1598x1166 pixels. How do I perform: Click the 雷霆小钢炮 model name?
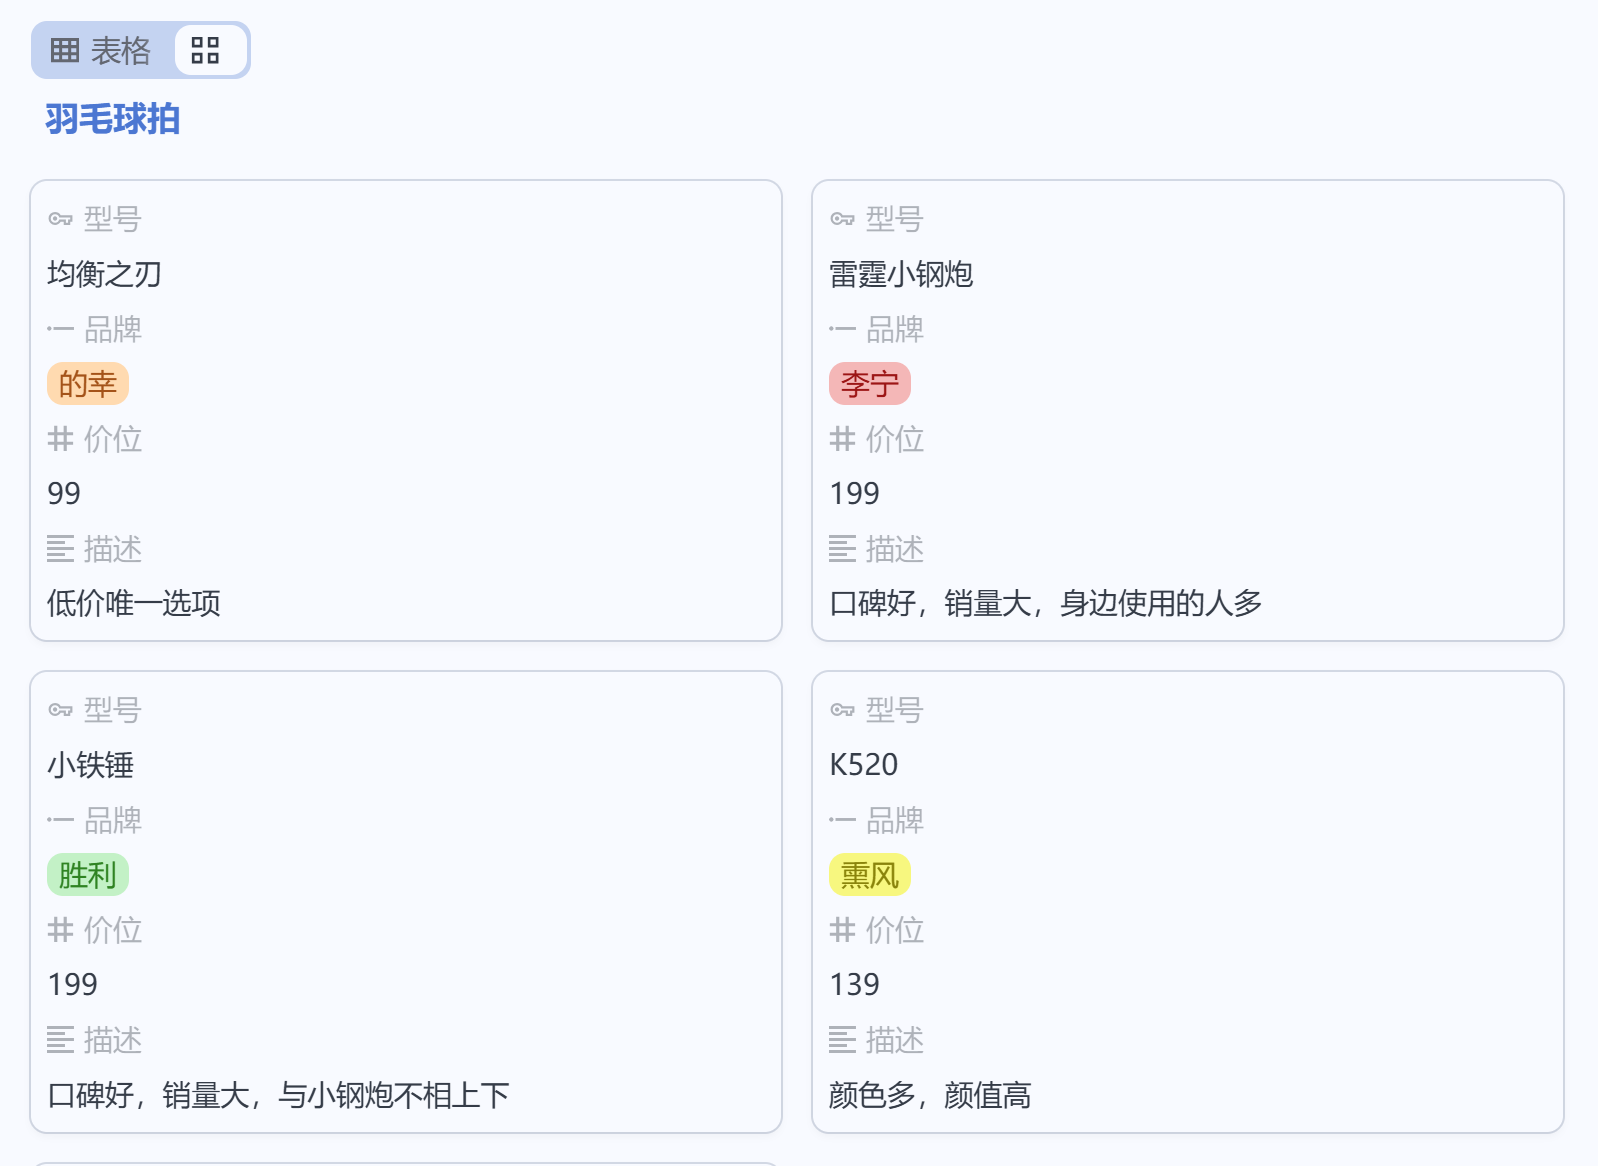point(901,274)
